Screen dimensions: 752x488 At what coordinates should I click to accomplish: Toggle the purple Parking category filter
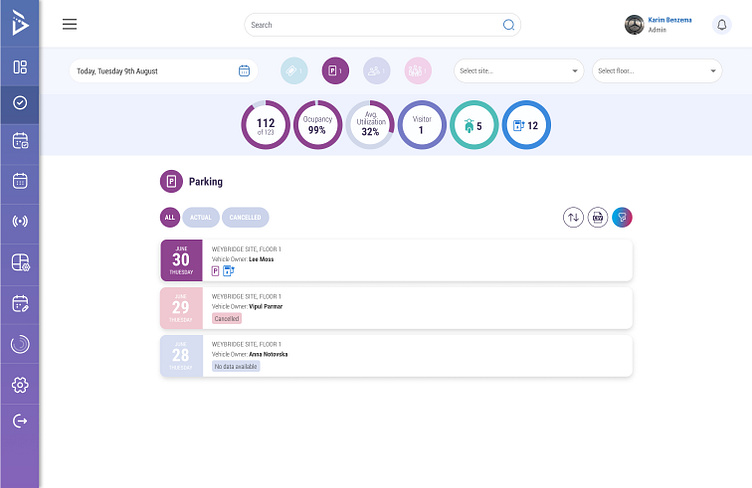point(335,71)
